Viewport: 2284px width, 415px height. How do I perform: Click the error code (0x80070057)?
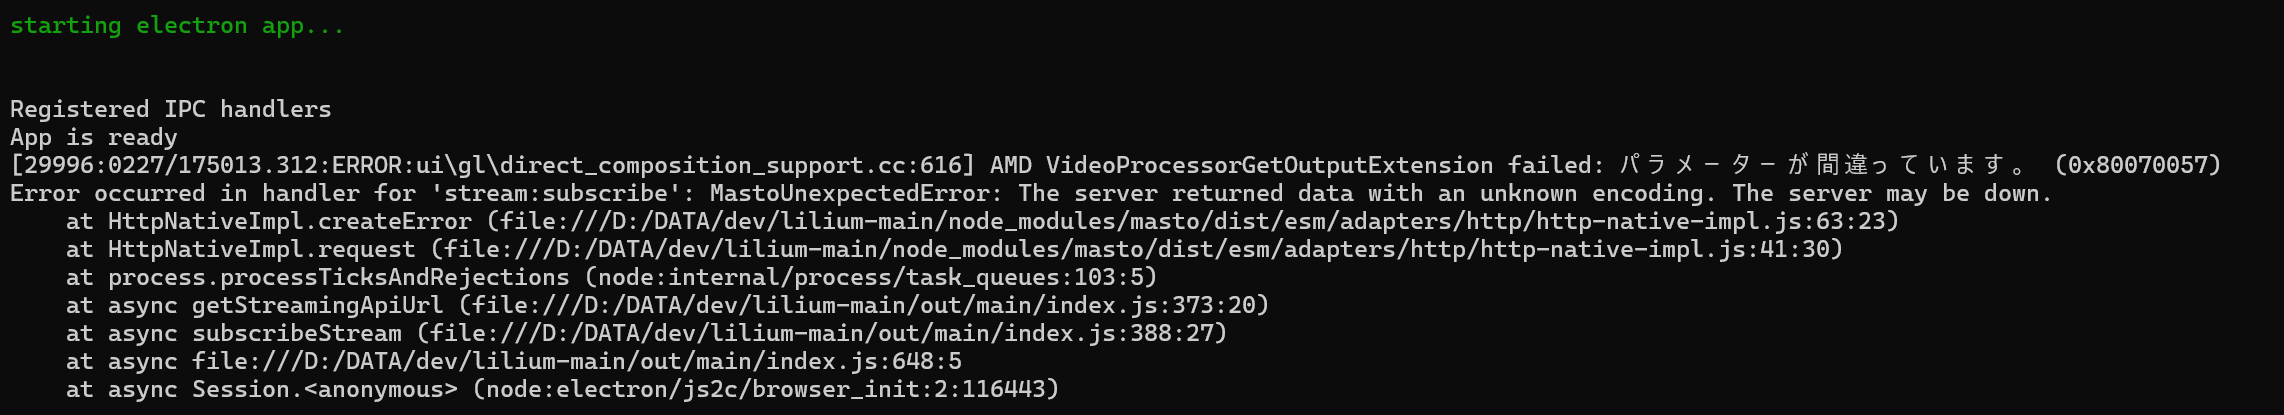pyautogui.click(x=2137, y=165)
